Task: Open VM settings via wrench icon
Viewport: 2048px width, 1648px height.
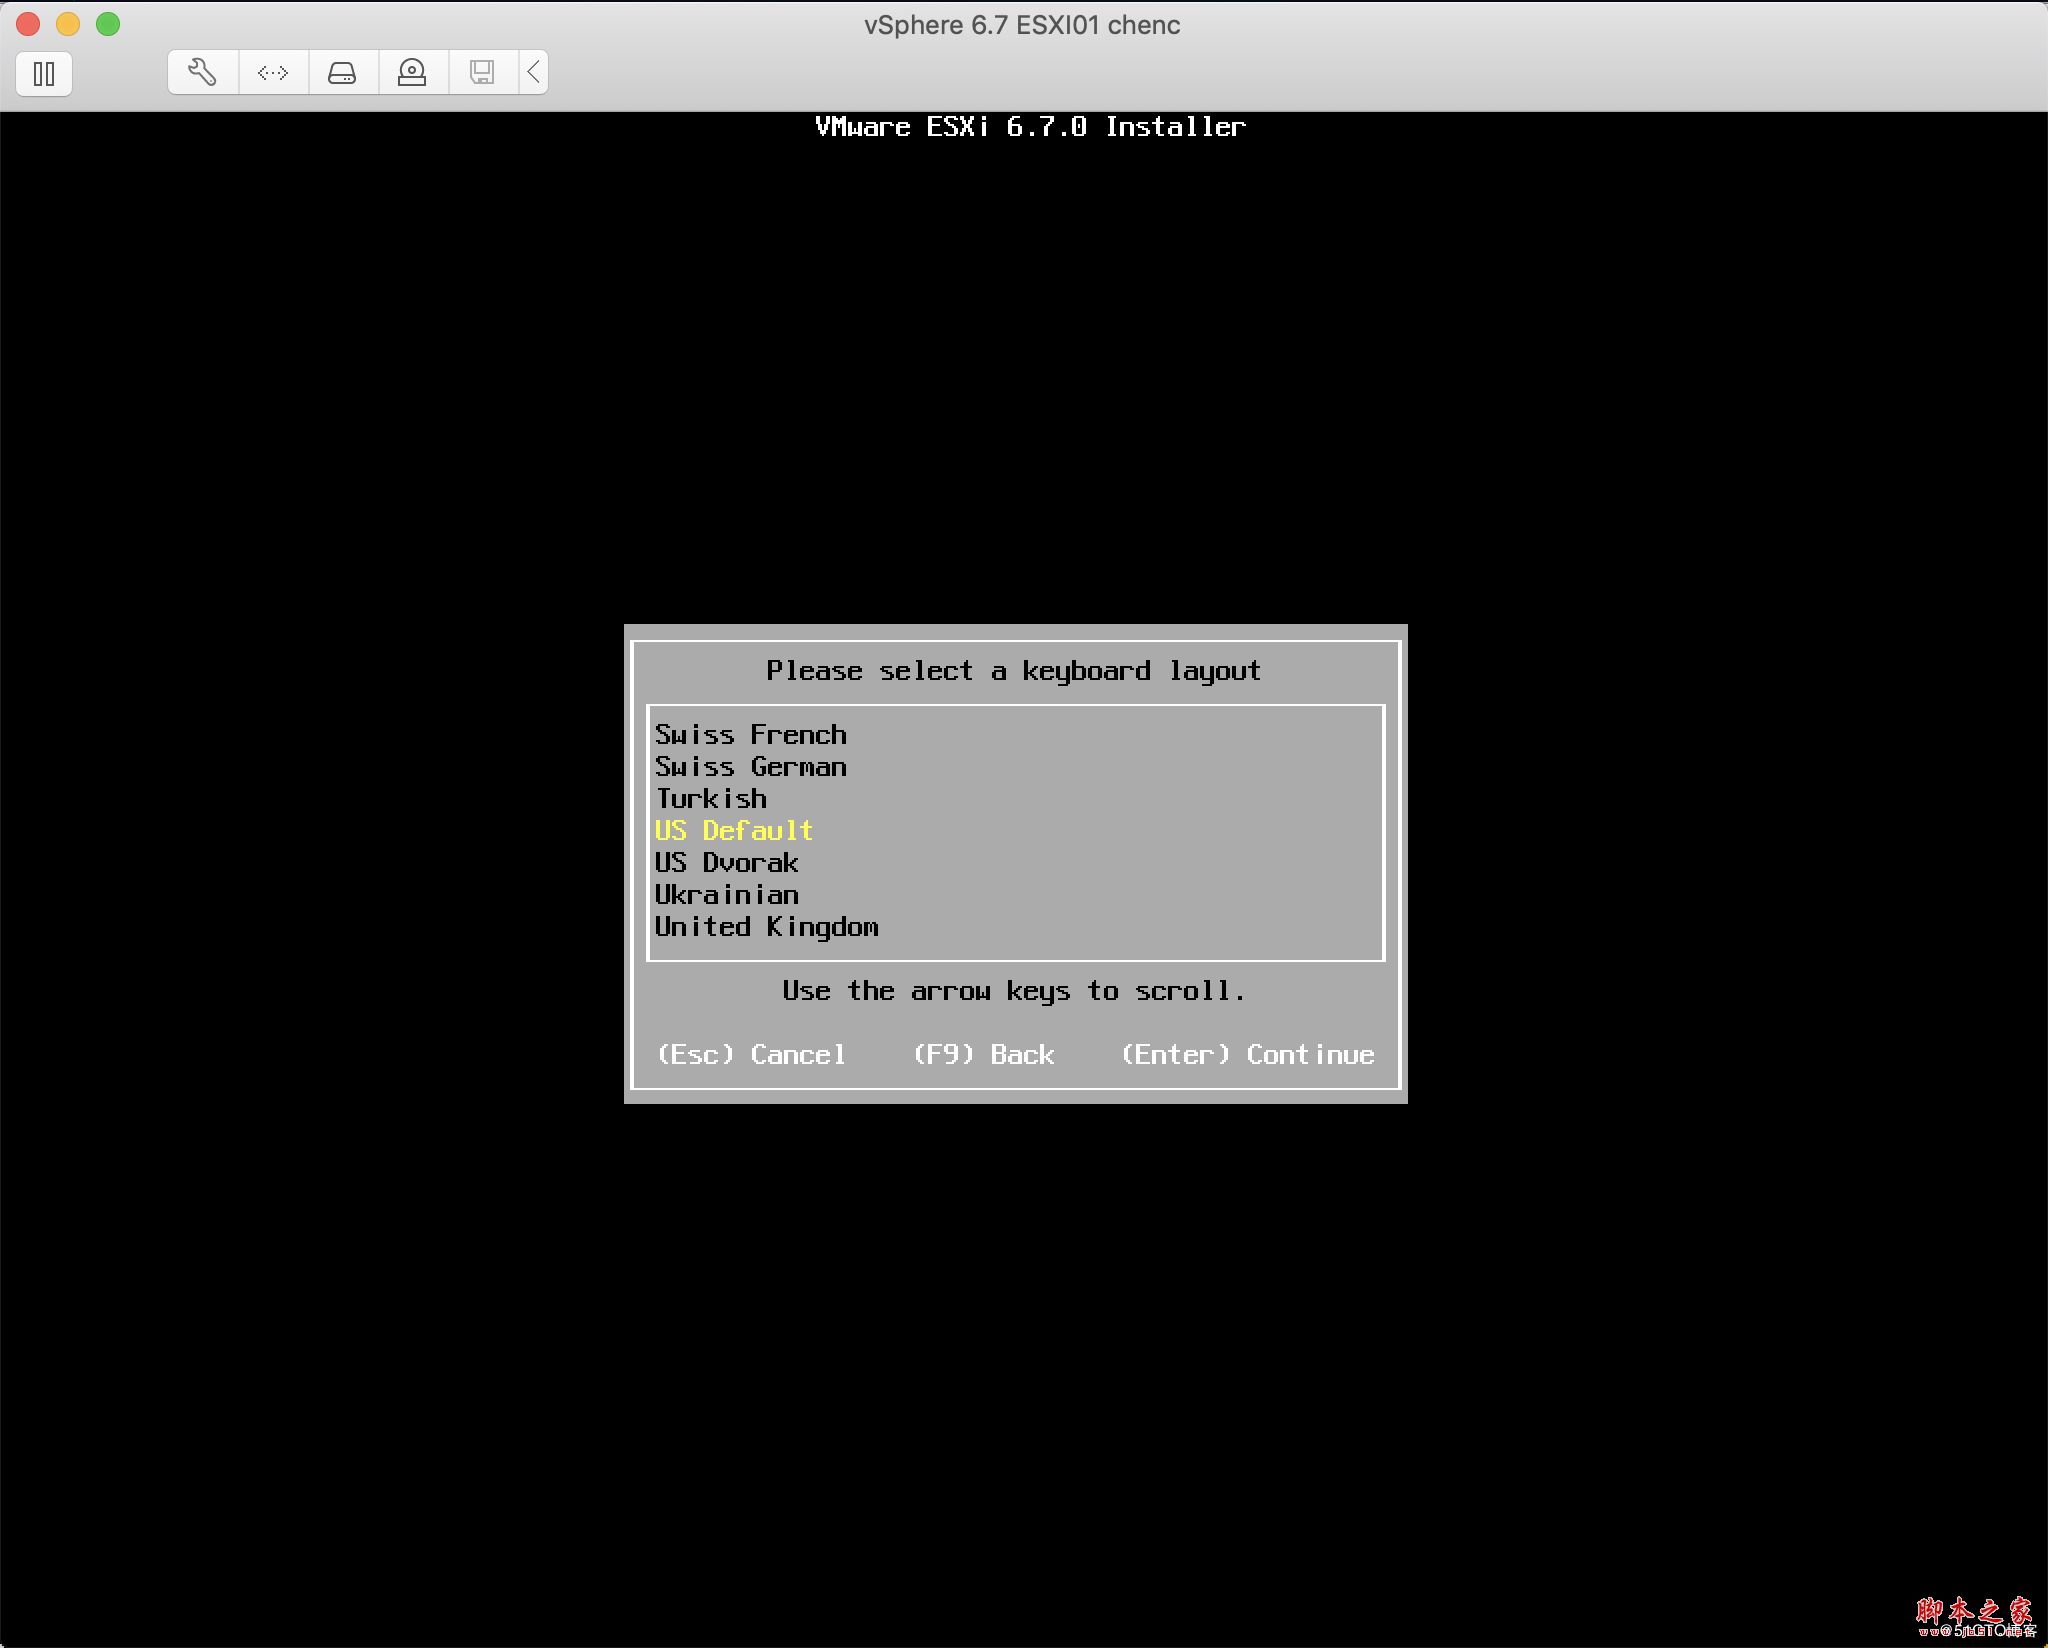Action: pos(203,72)
